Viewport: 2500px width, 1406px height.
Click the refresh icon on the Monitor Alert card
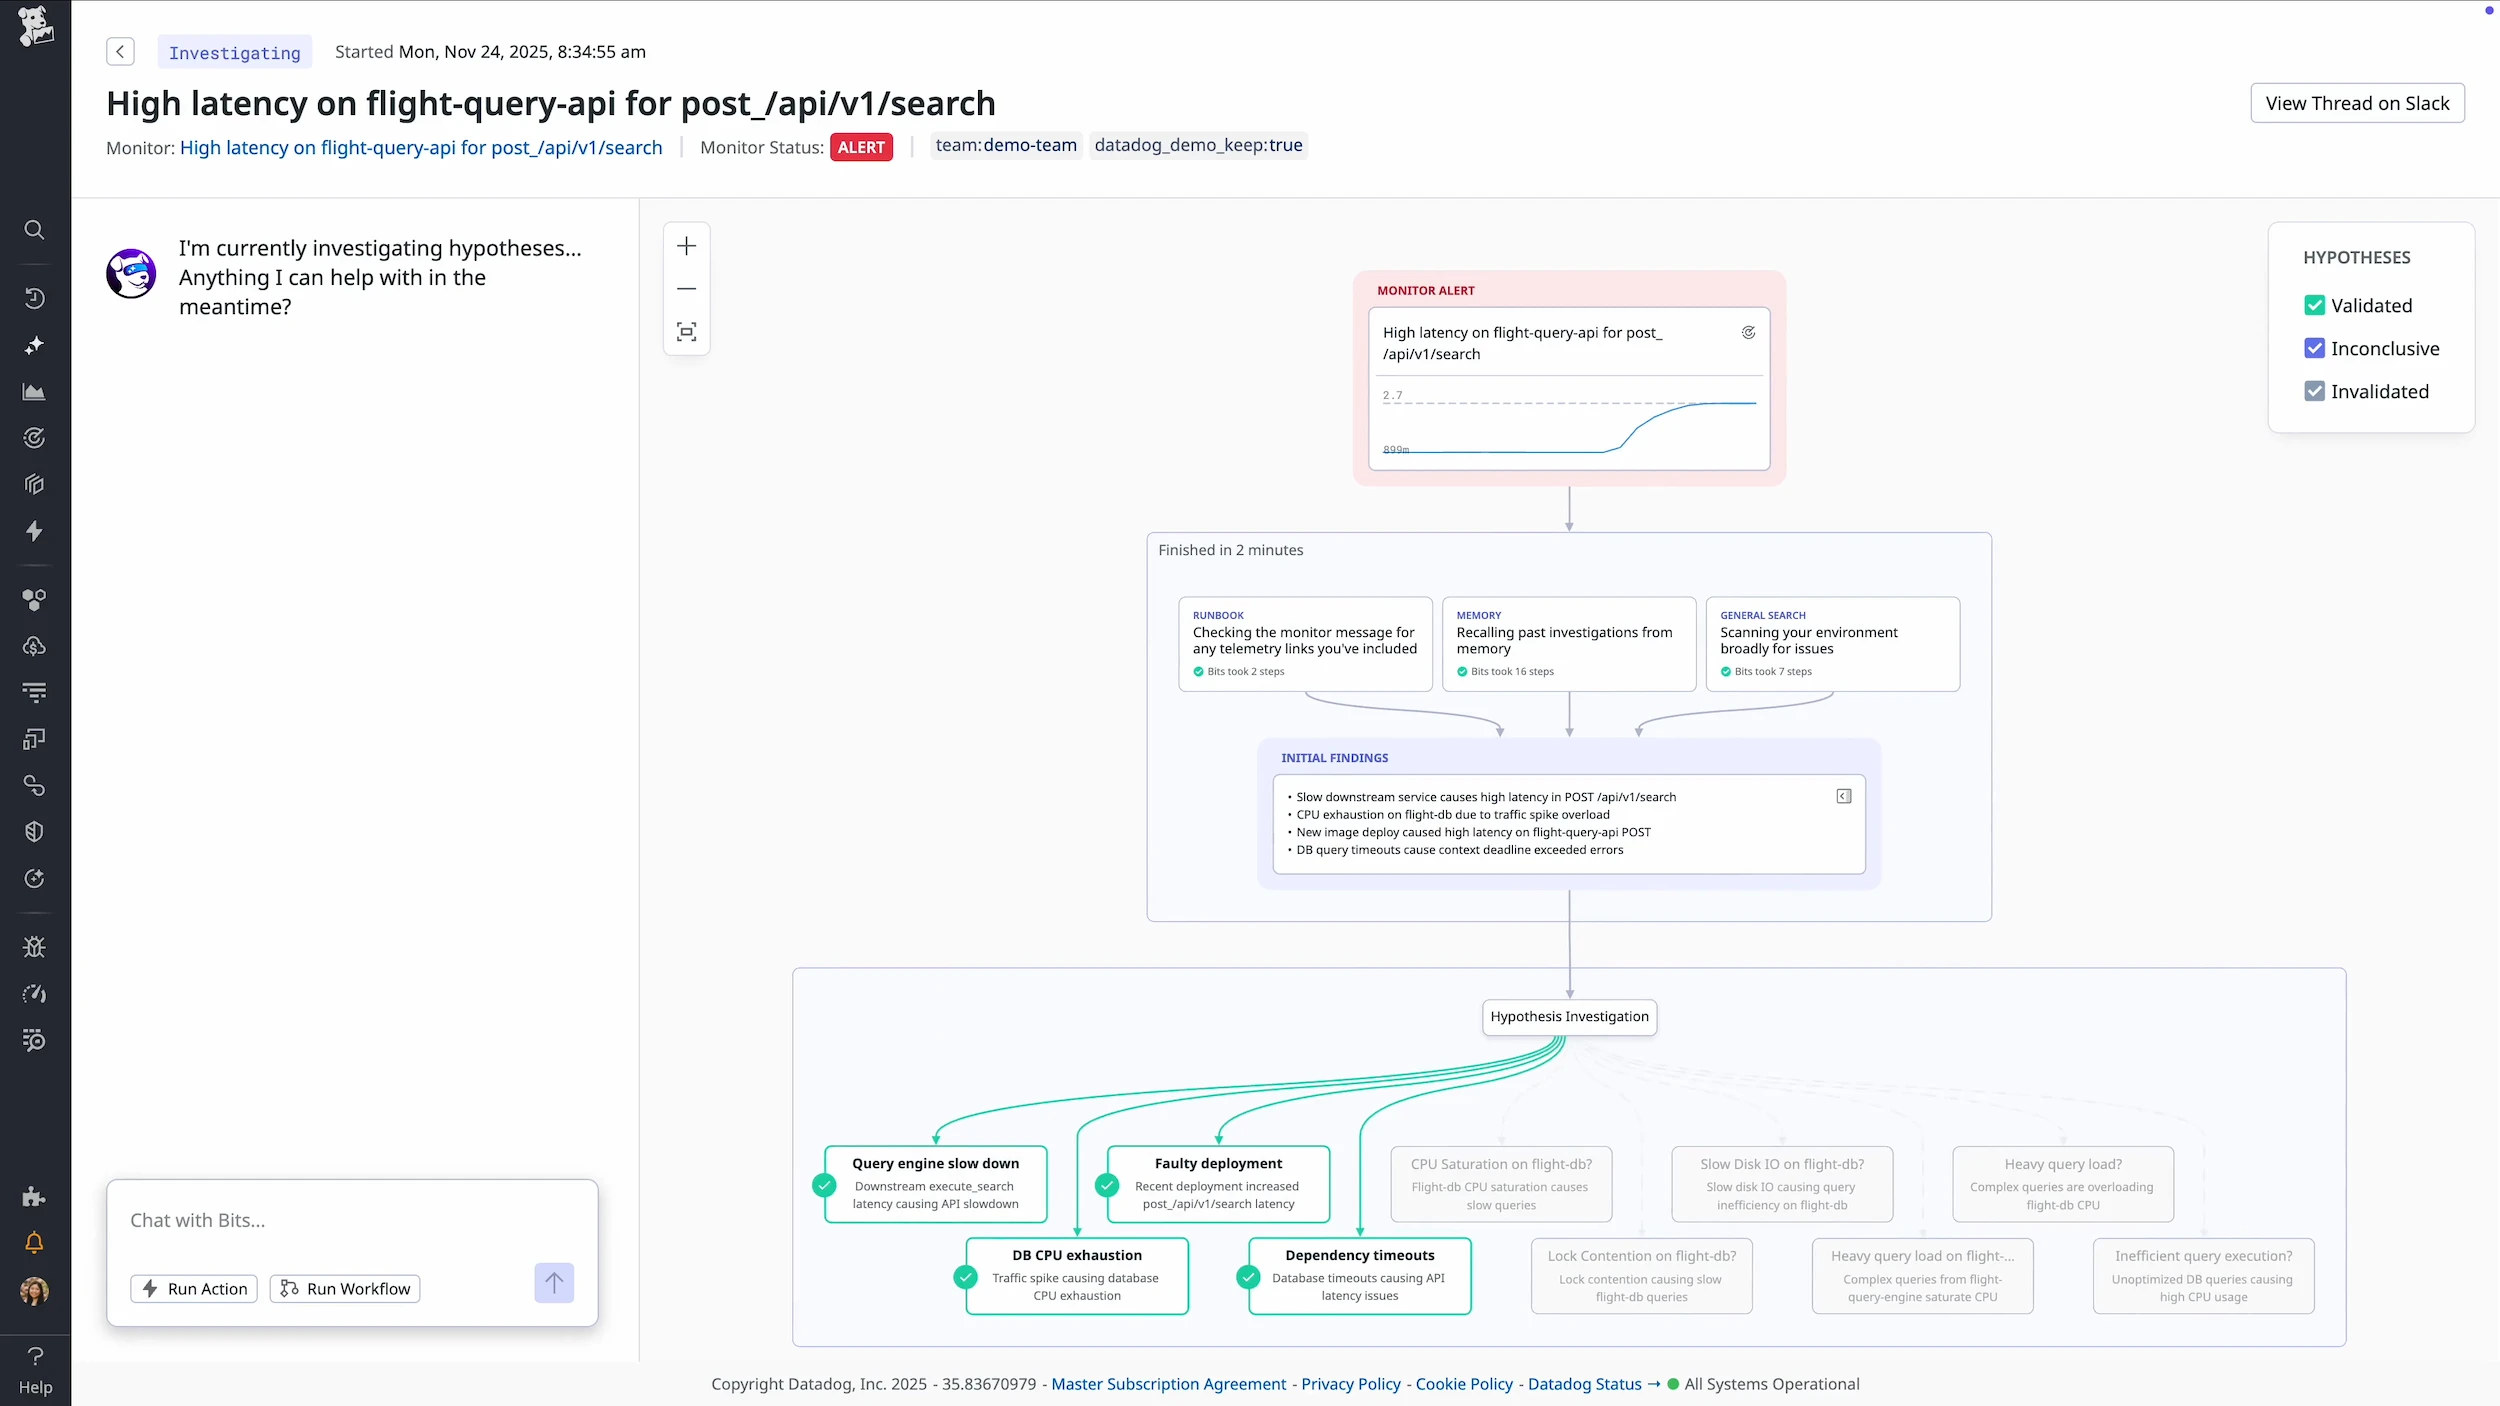pyautogui.click(x=1748, y=332)
